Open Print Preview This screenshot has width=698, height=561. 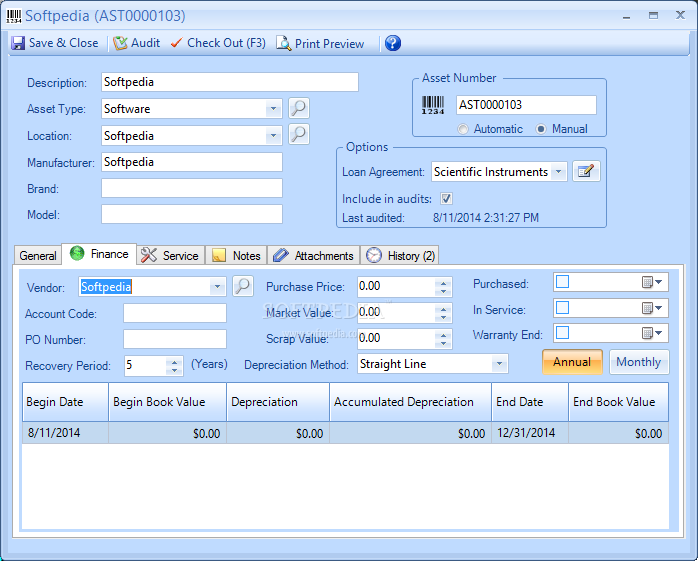pos(320,43)
